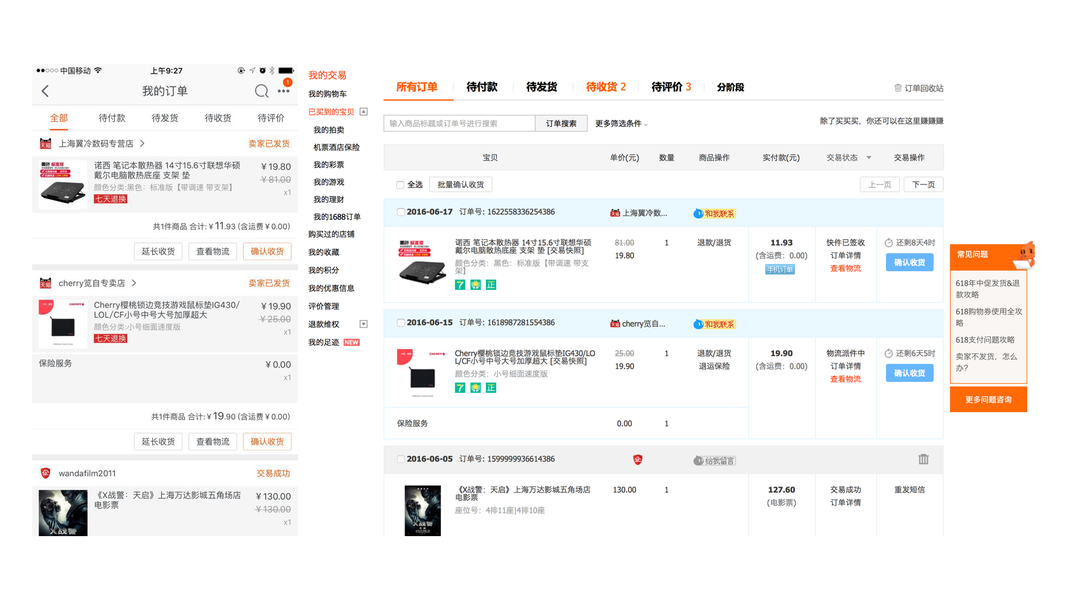Image resolution: width=1067 pixels, height=600 pixels.
Task: Tap the back arrow in mobile 我的订单 header
Action: tap(46, 90)
